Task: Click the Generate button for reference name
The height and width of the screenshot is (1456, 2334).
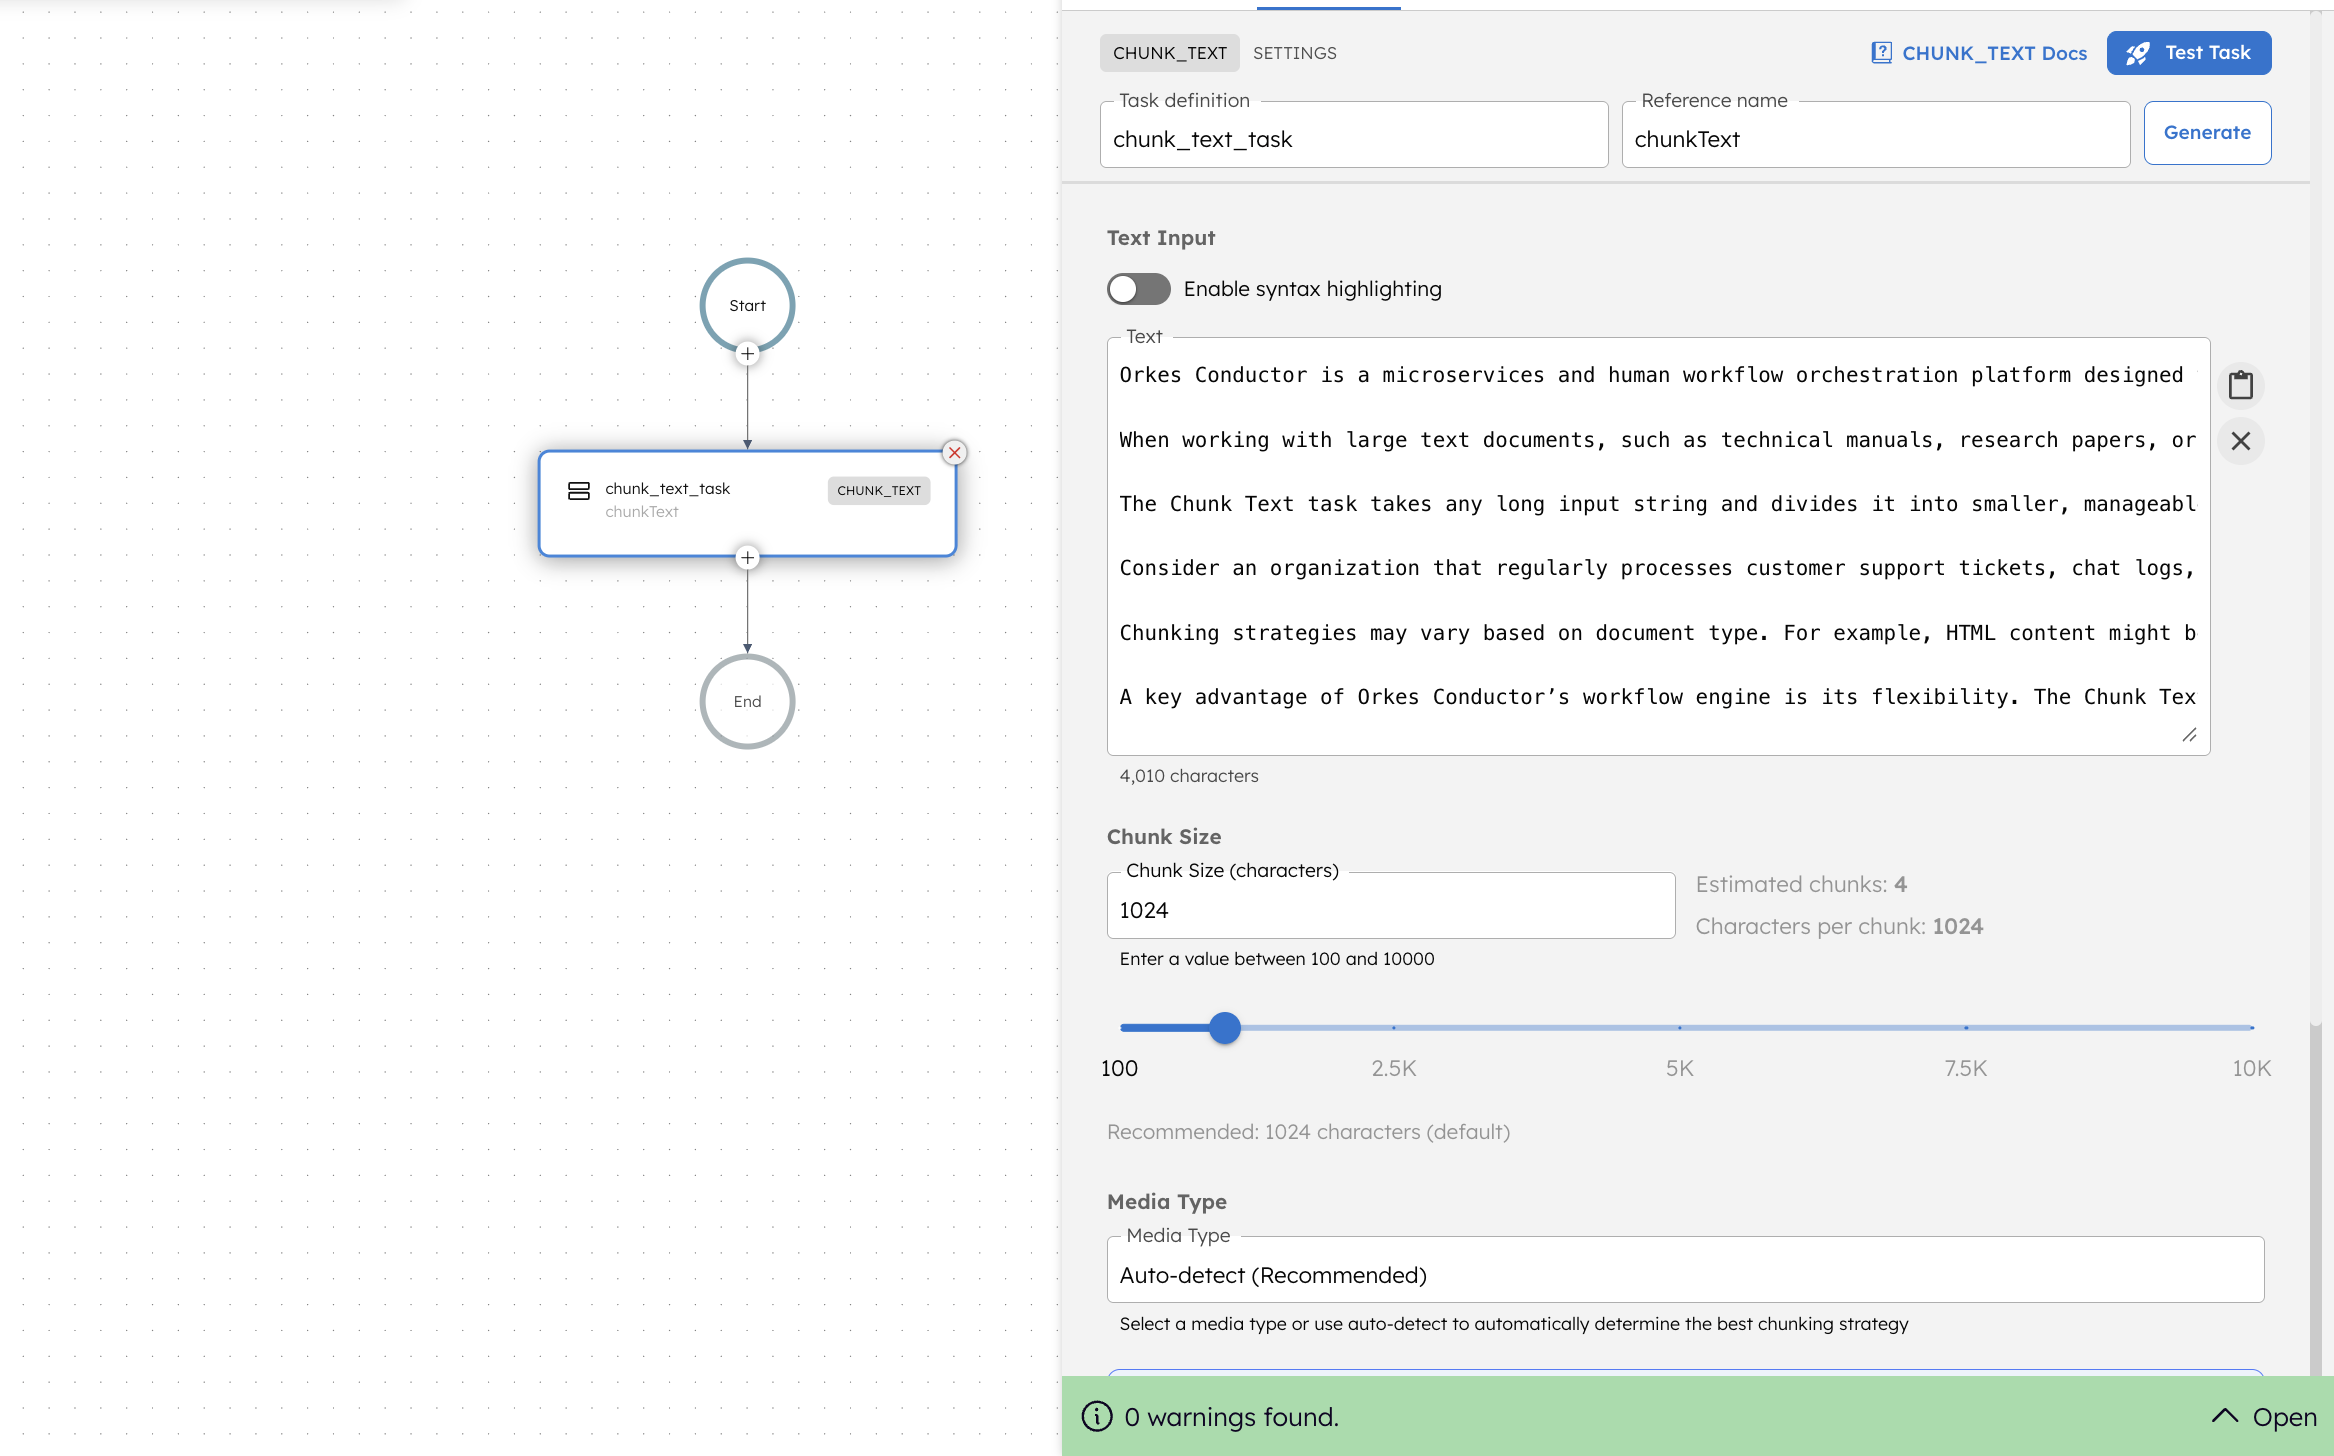Action: pyautogui.click(x=2207, y=132)
